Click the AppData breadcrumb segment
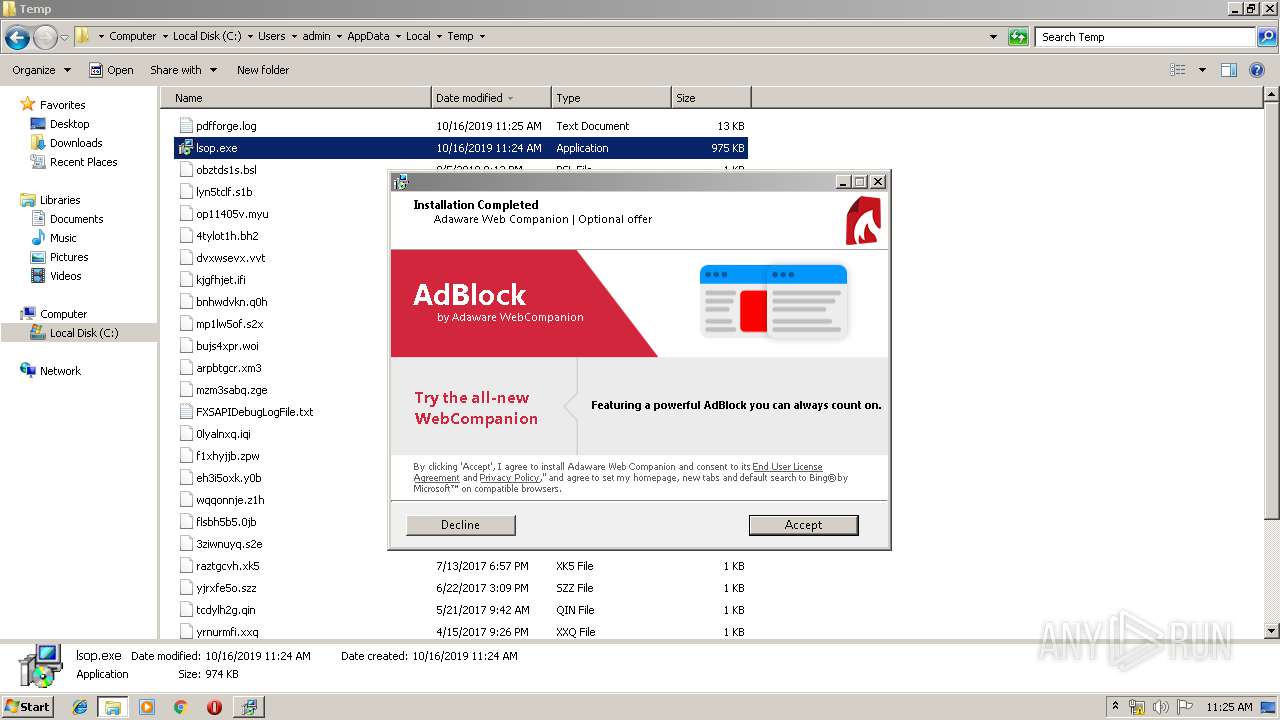Screen dimensions: 1280x720 [368, 37]
